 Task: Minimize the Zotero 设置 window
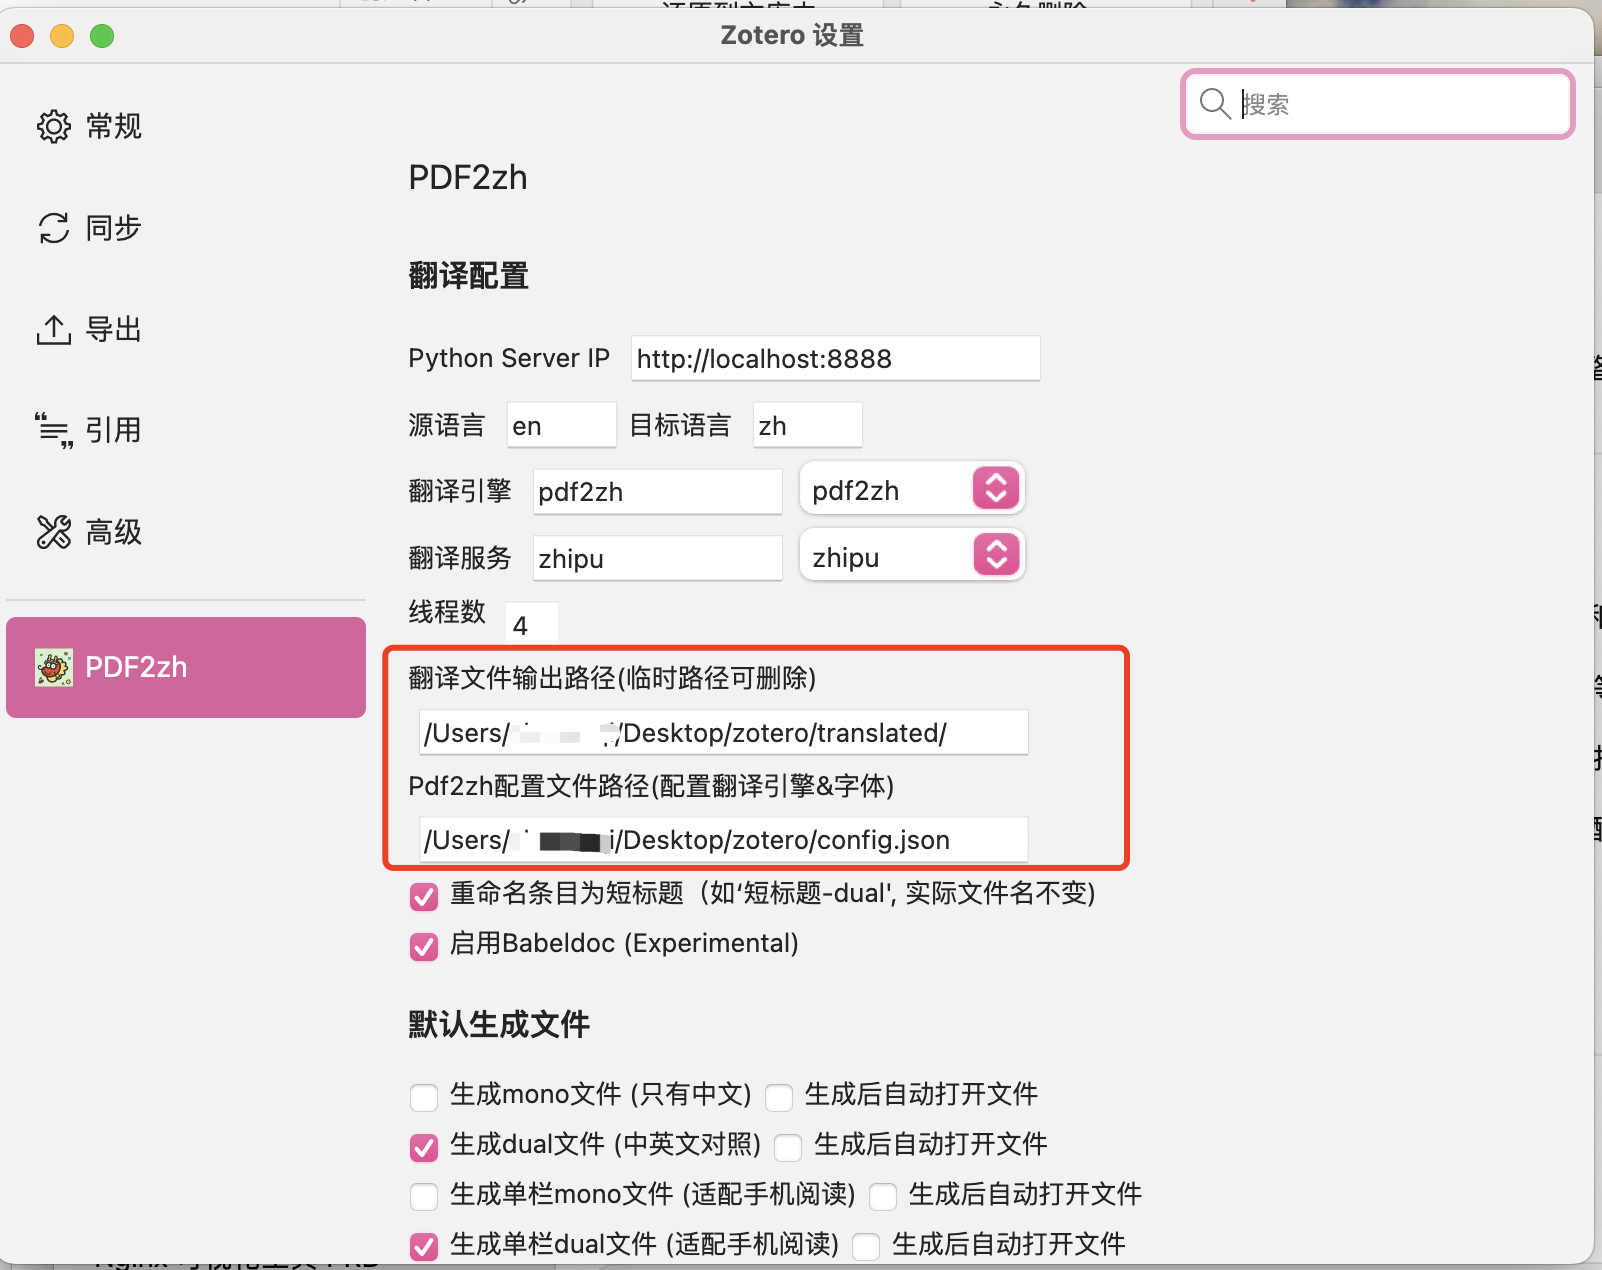[62, 36]
